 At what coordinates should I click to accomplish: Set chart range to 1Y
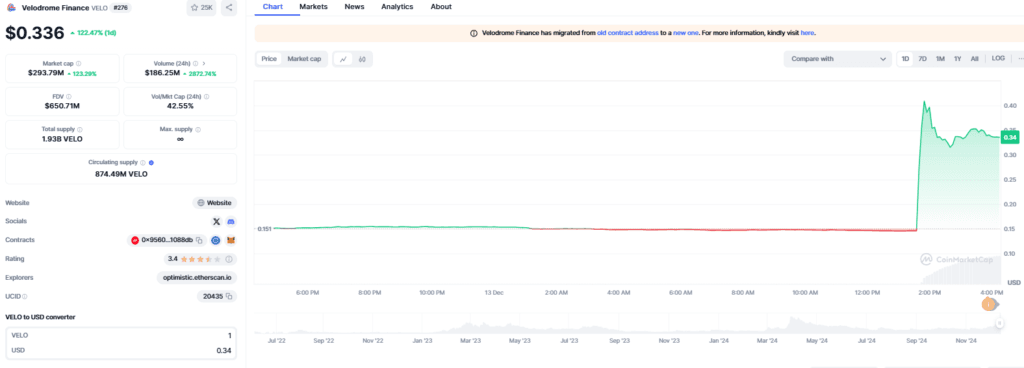pos(957,59)
